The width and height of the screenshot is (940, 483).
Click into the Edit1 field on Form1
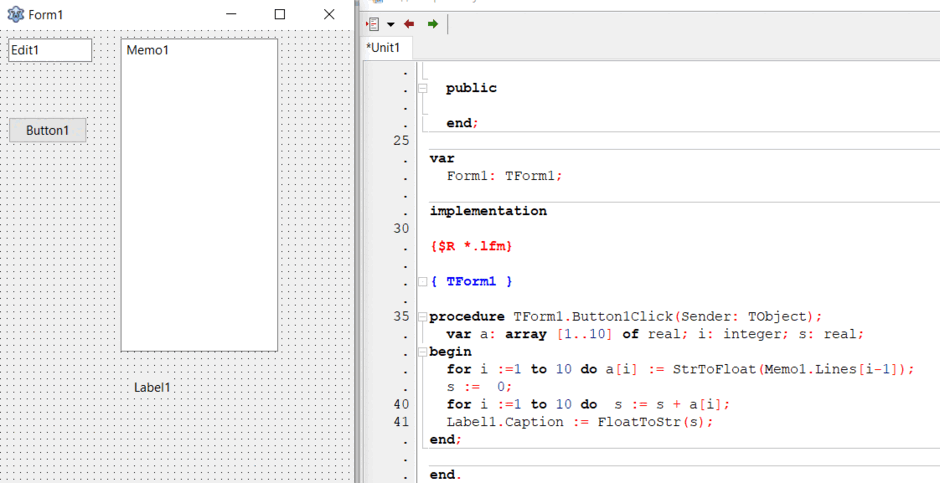(50, 50)
